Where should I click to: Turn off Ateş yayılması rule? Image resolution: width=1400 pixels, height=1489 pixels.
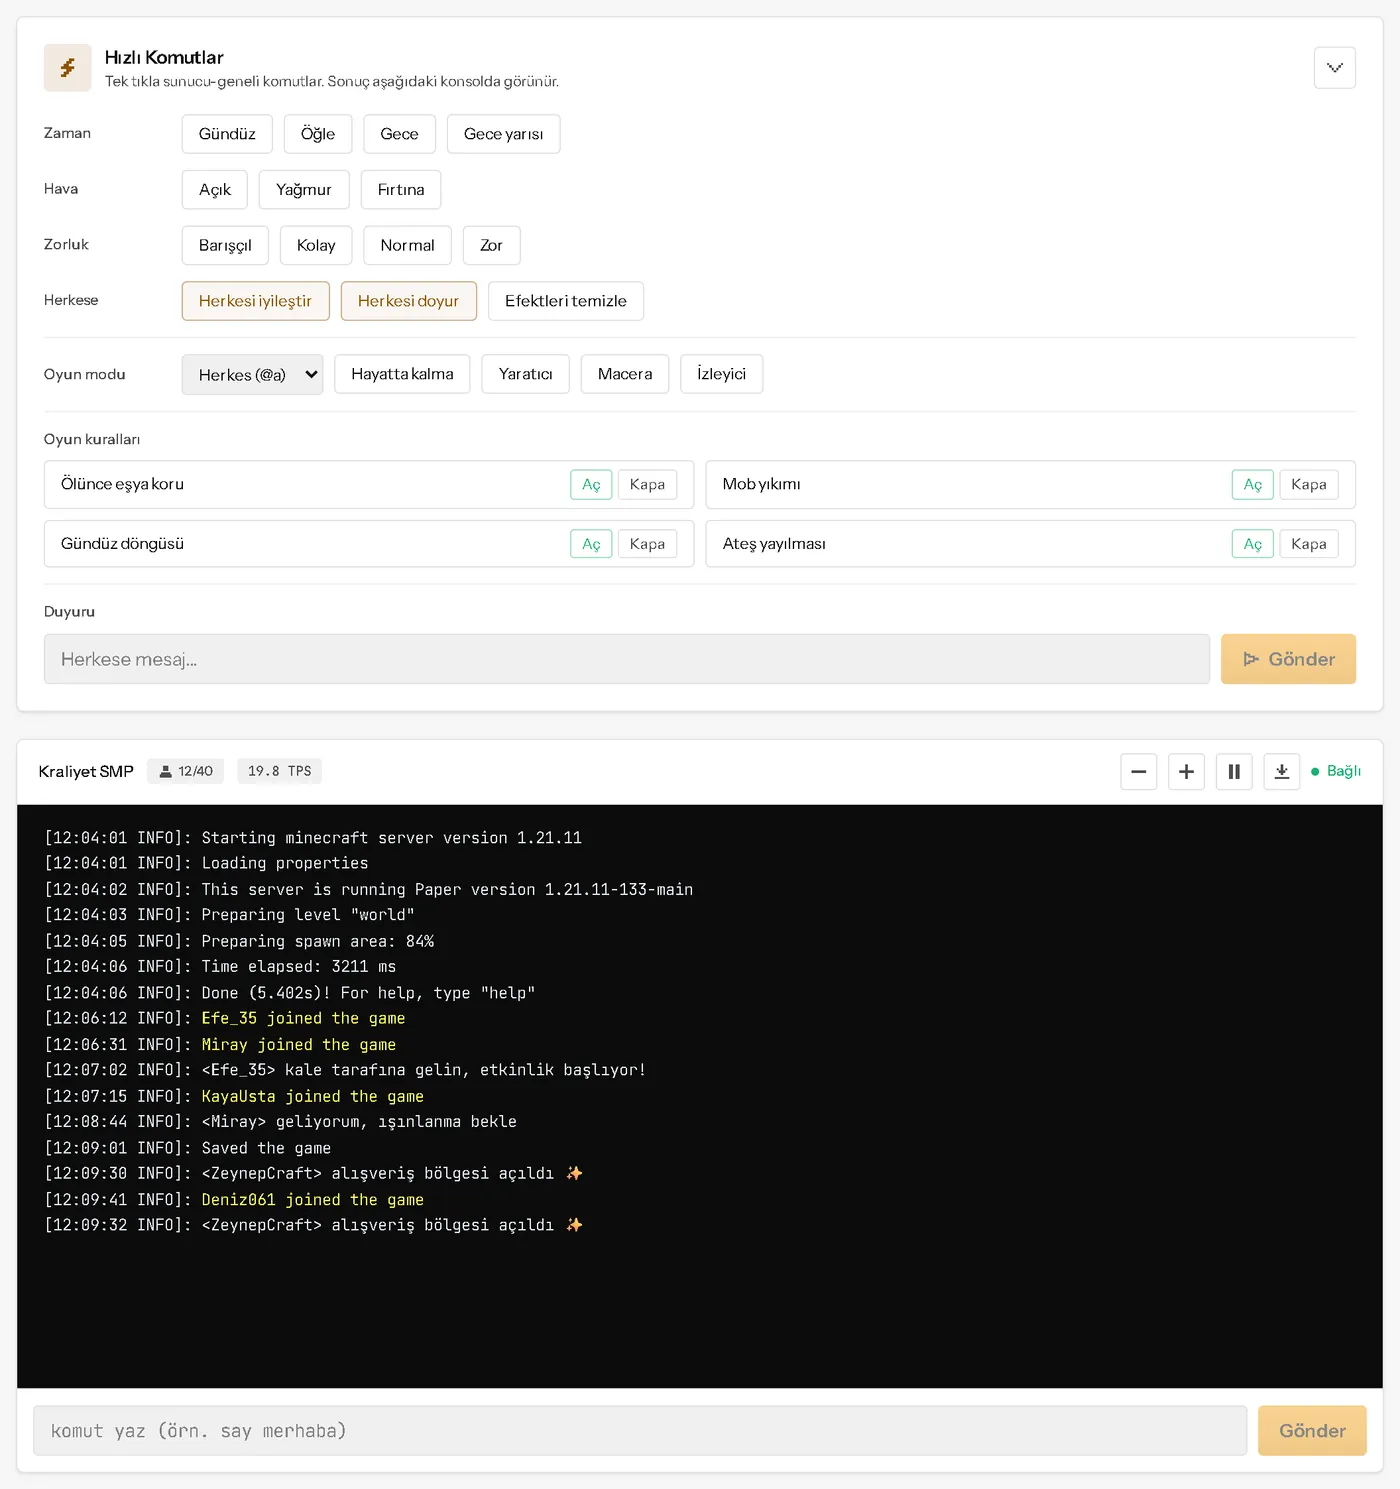coord(1309,544)
